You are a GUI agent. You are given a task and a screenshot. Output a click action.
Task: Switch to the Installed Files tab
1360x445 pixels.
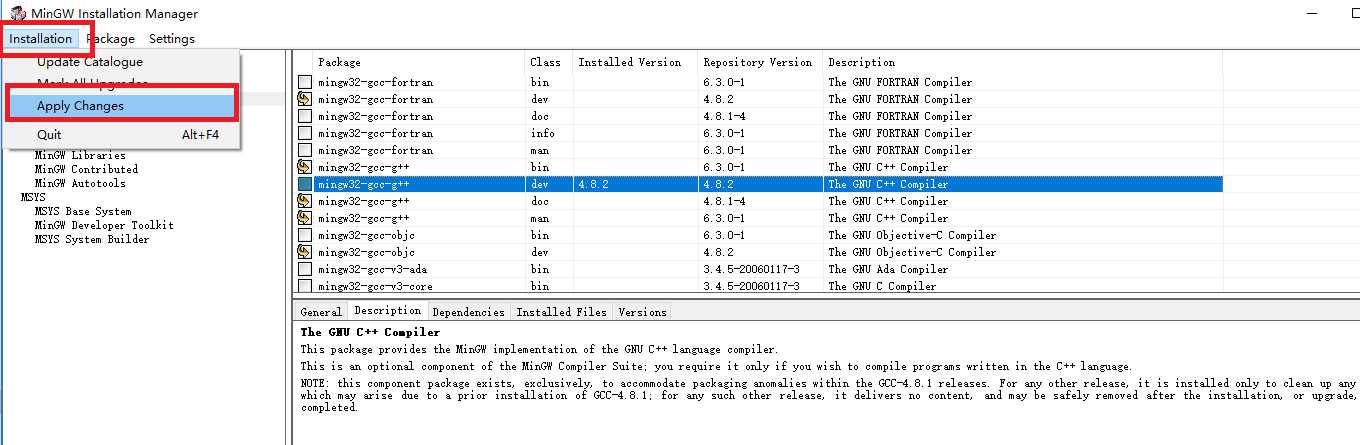tap(561, 312)
